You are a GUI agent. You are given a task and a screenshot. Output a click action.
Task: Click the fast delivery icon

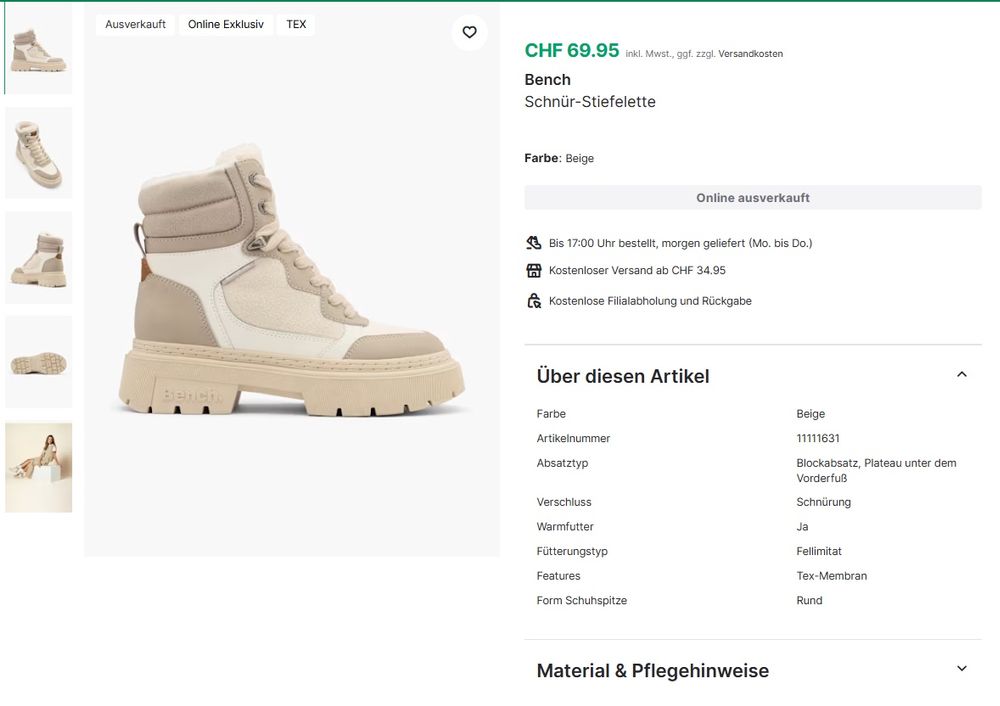(x=533, y=243)
